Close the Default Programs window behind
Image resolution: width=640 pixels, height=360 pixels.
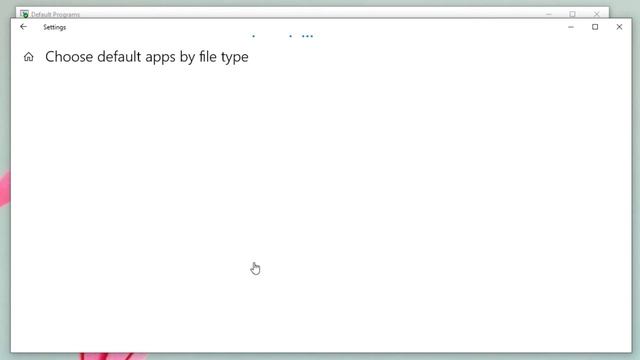597,14
